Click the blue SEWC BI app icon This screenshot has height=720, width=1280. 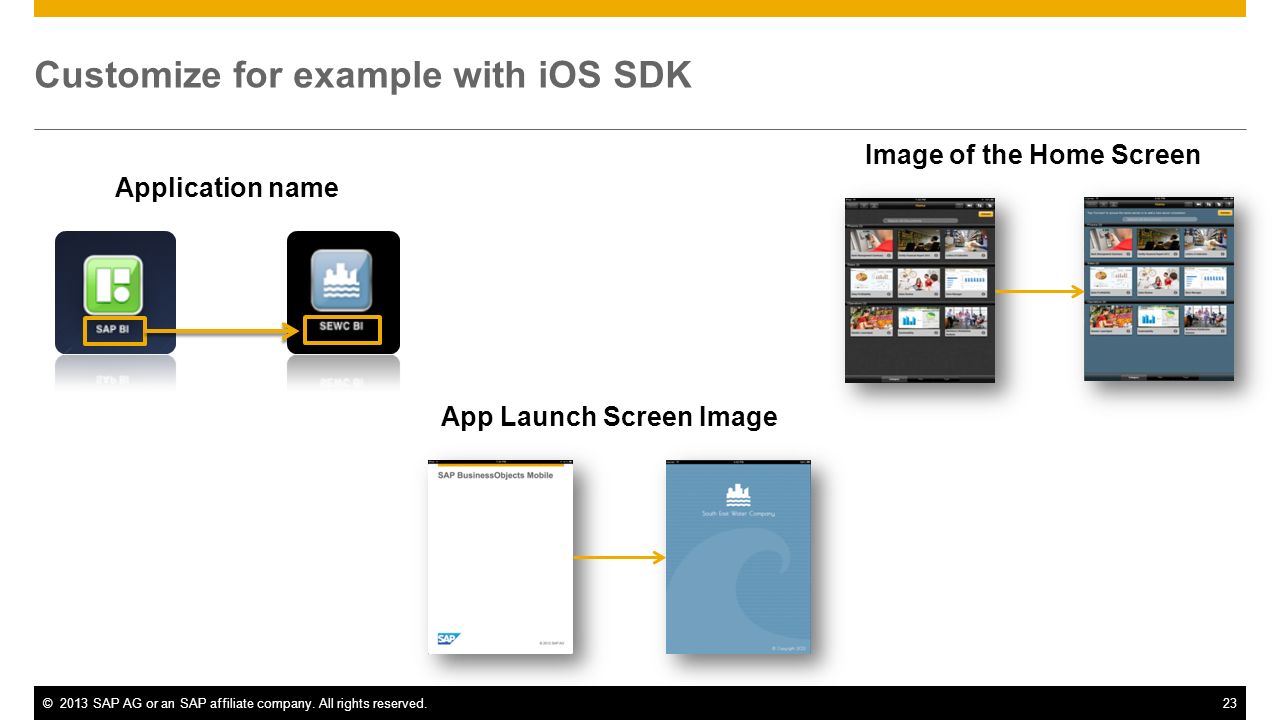coord(342,280)
